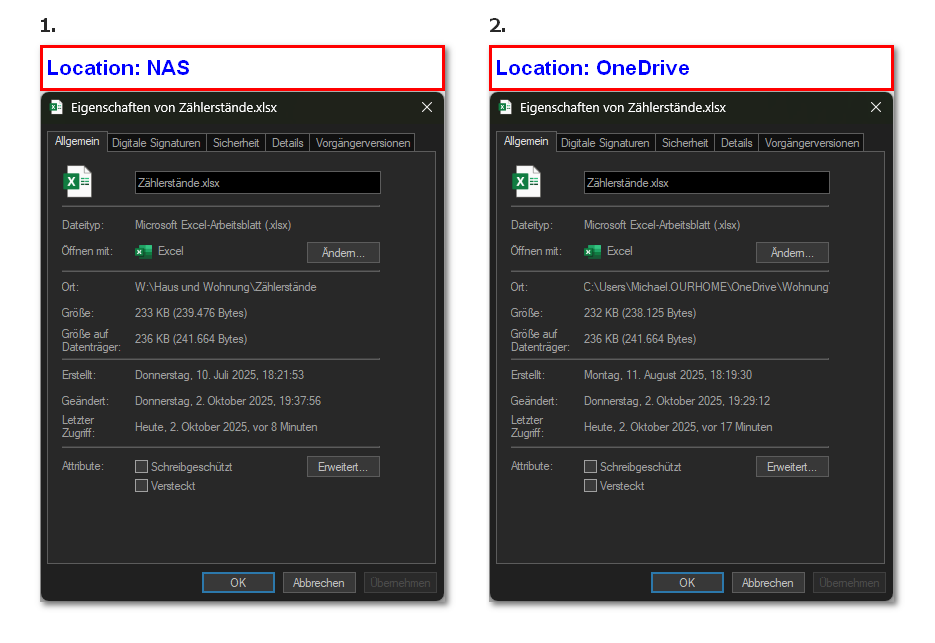Screen dimensions: 935x643
Task: Enable Schreibgeschützt checkbox in the OneDrive dialog
Action: click(591, 467)
